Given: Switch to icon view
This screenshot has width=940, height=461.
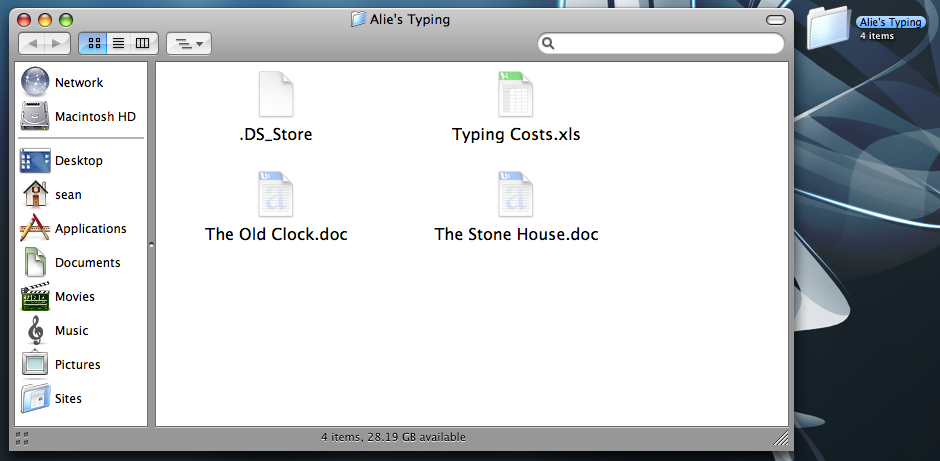Looking at the screenshot, I should tap(94, 43).
